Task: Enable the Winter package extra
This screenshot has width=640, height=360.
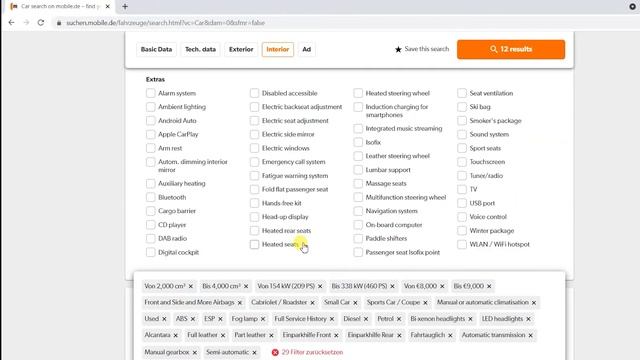Action: click(462, 231)
